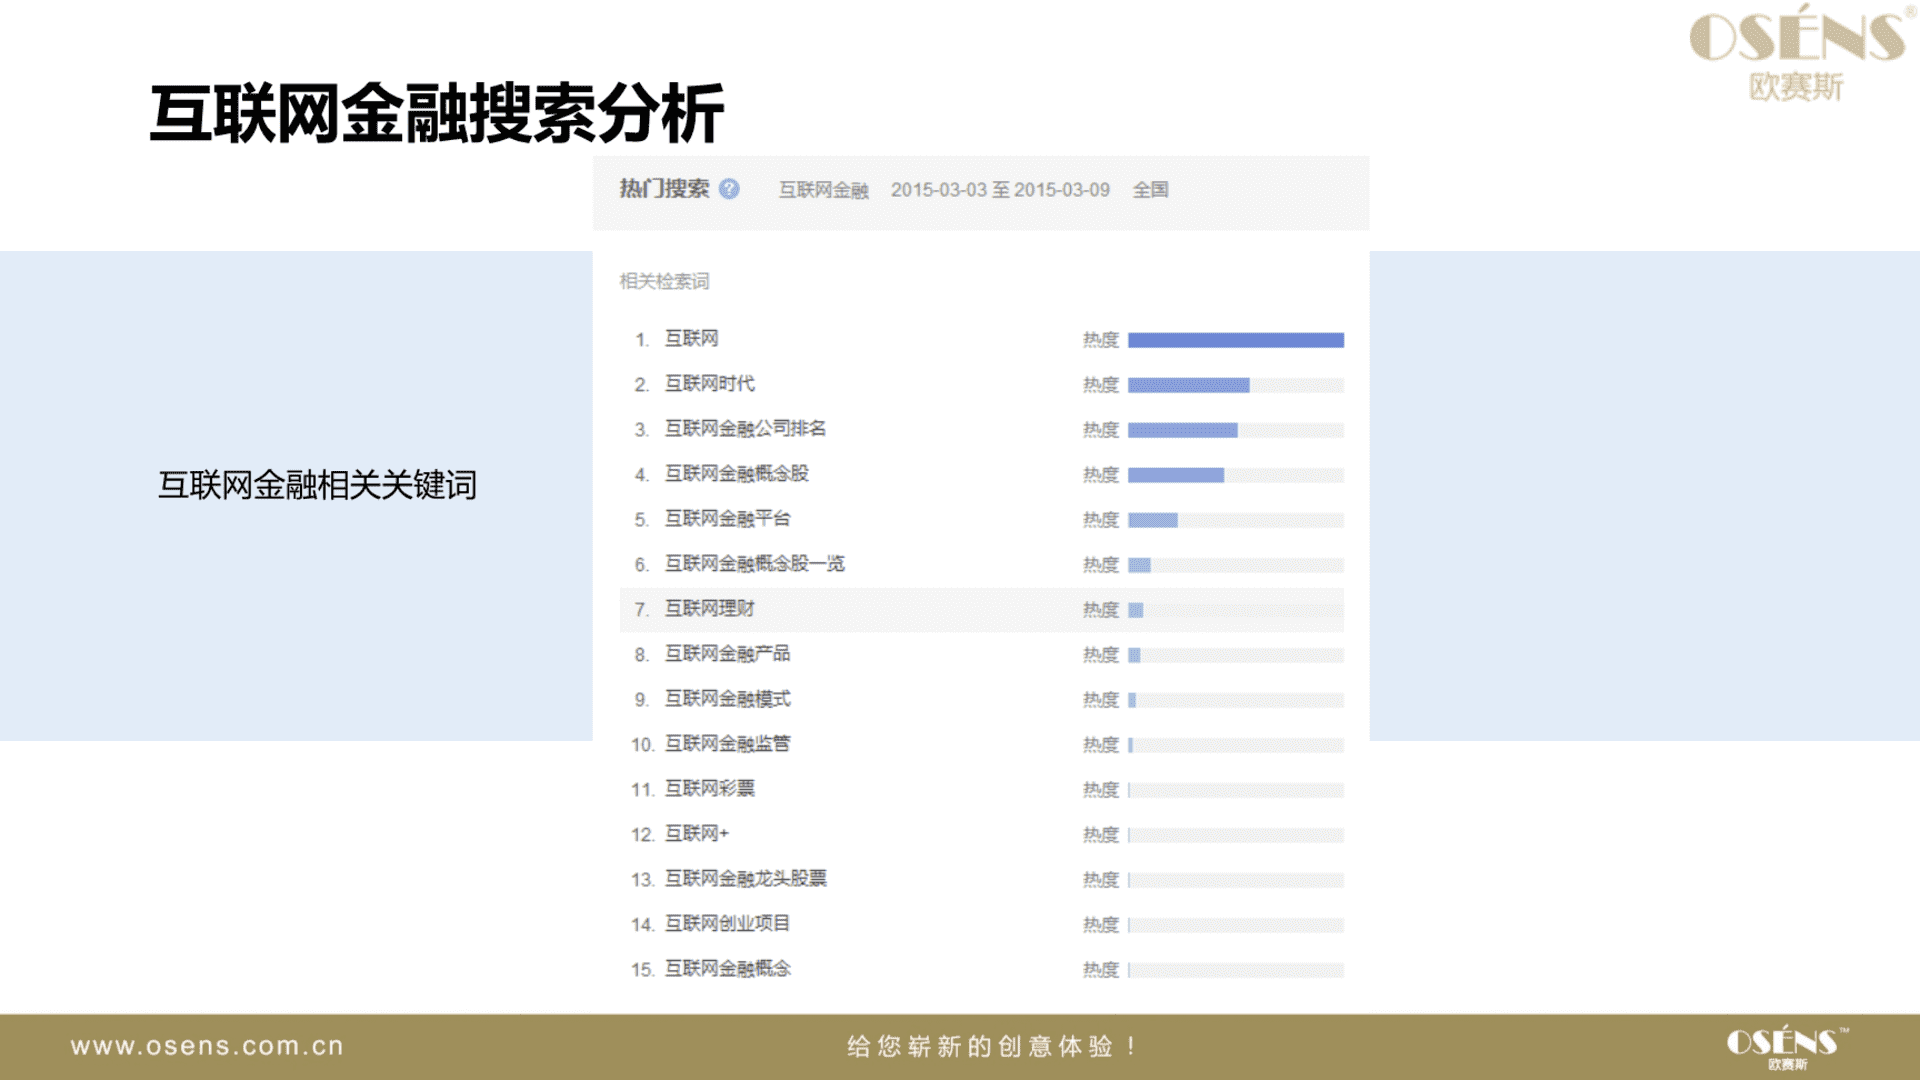Click the footer slogan 给您崭新的创意体验！
The width and height of the screenshot is (1920, 1080).
(992, 1046)
